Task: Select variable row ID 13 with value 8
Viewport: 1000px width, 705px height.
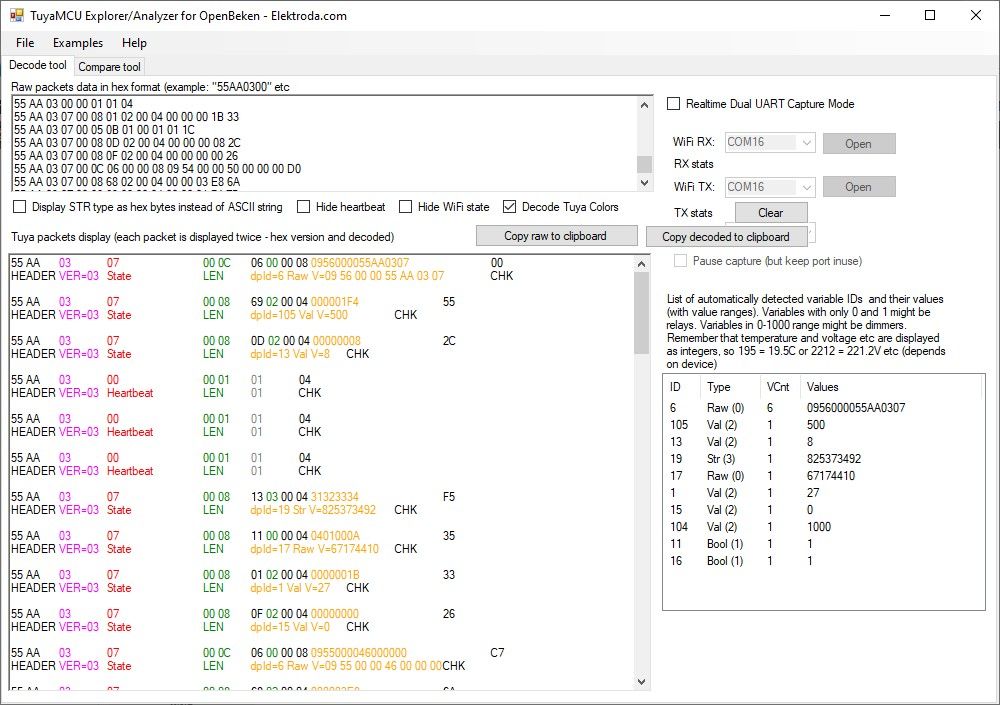Action: pyautogui.click(x=823, y=442)
